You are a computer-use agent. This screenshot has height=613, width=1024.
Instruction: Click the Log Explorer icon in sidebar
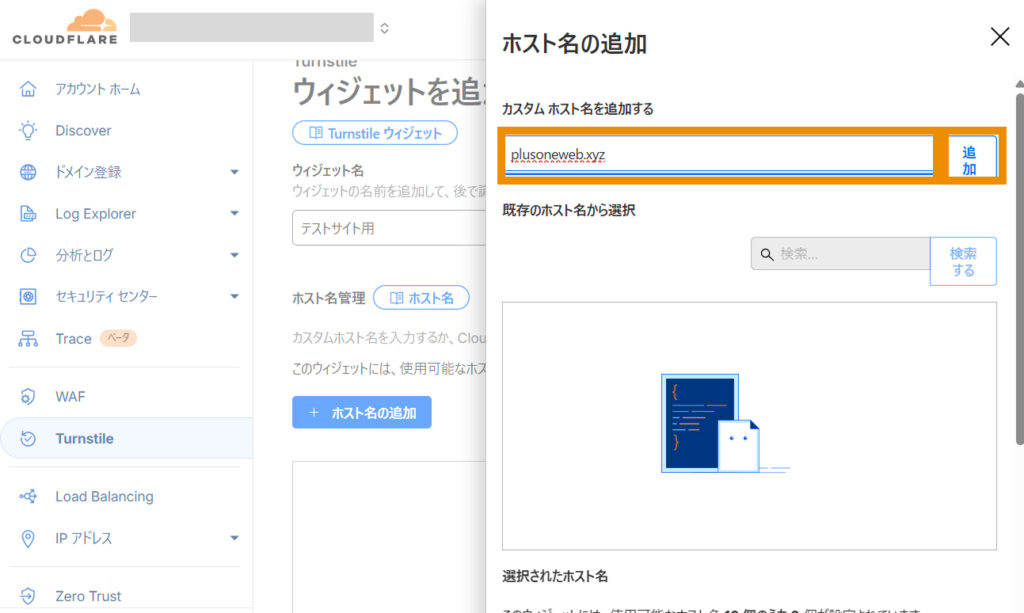(x=28, y=214)
